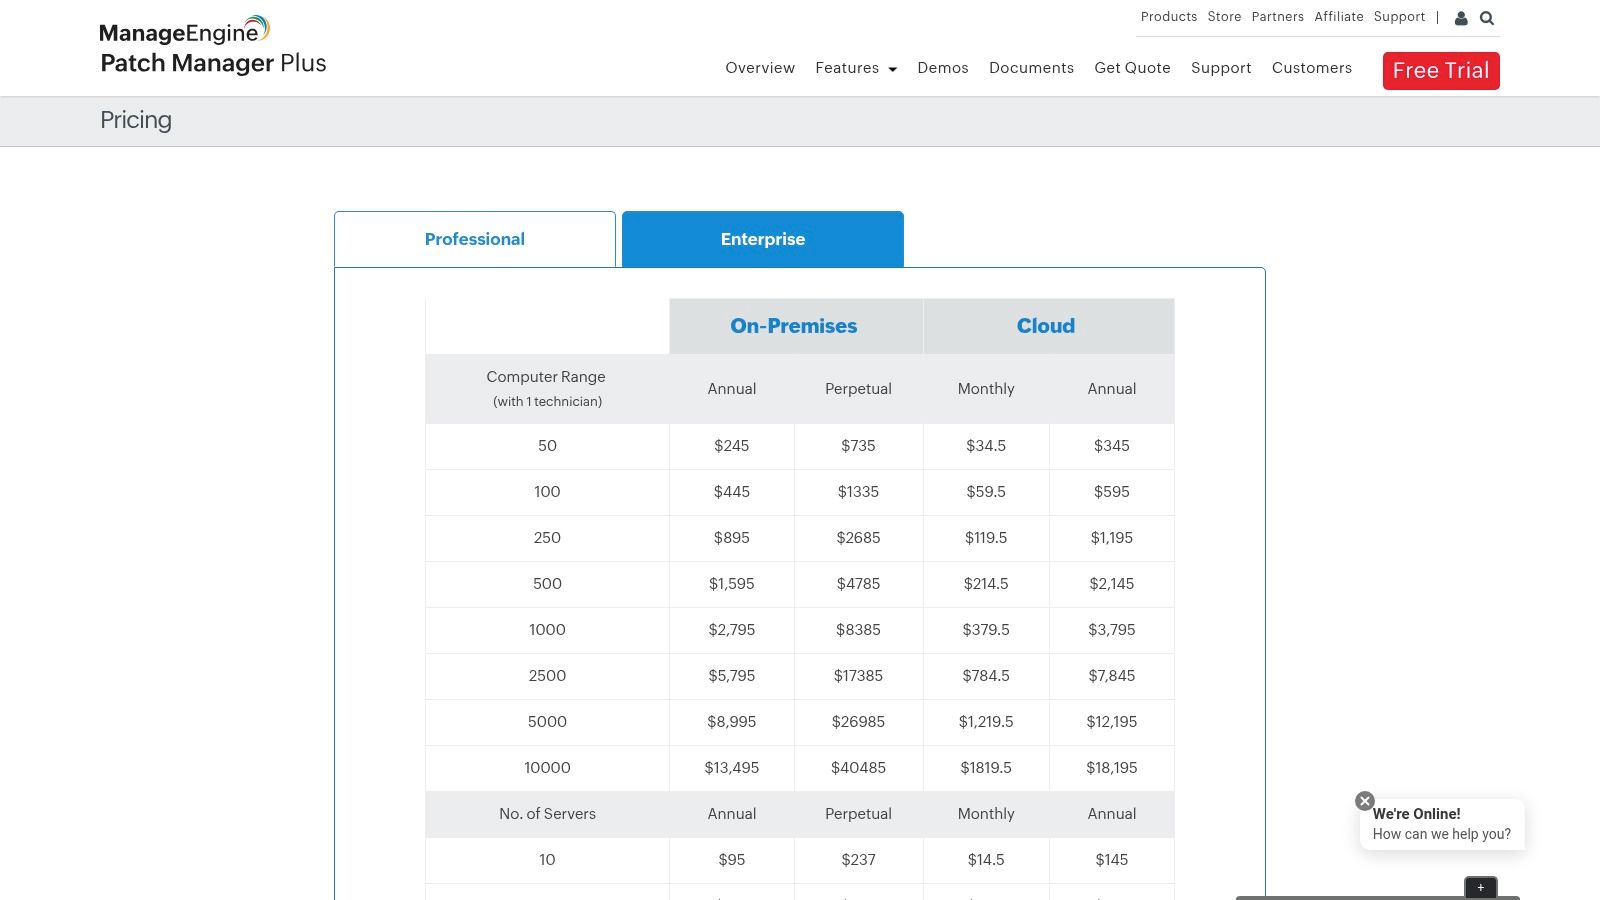Click the $1,219.5 monthly price cell
The image size is (1600, 900).
(x=986, y=722)
